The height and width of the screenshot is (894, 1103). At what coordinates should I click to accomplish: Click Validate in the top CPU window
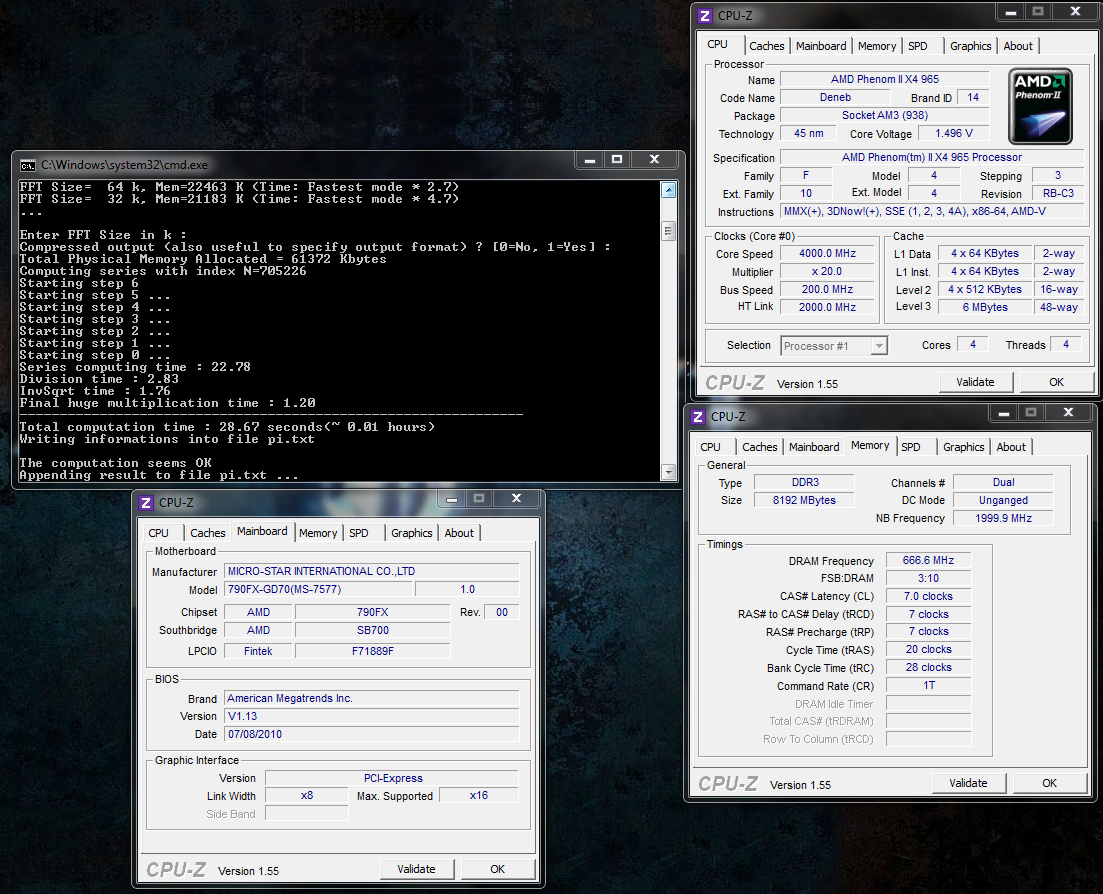click(975, 382)
